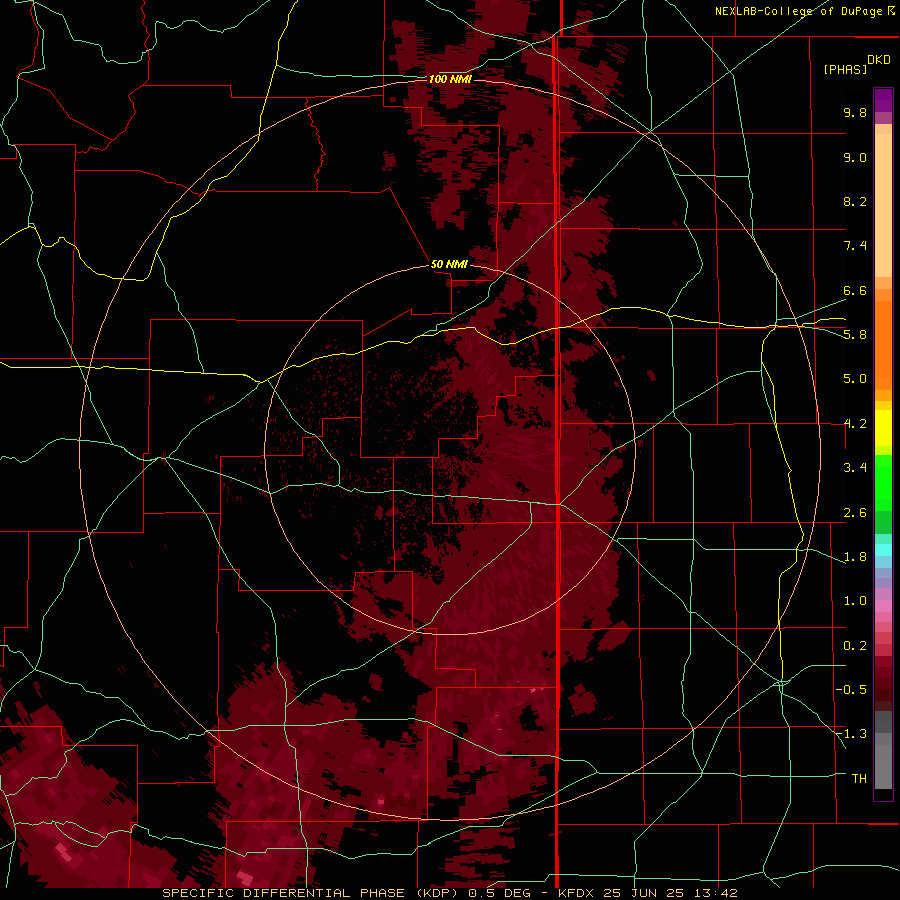Click the purple top of color bar
The image size is (900, 900).
(x=883, y=100)
